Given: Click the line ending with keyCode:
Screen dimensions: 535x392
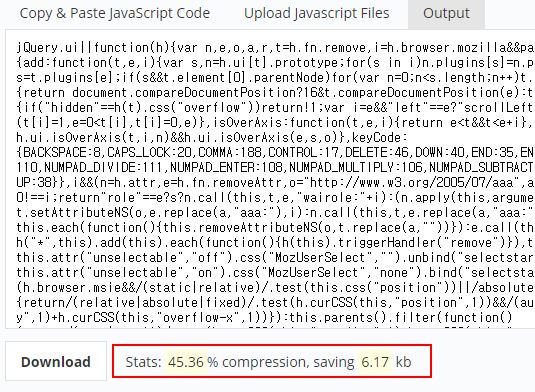Looking at the screenshot, I should (212, 138).
